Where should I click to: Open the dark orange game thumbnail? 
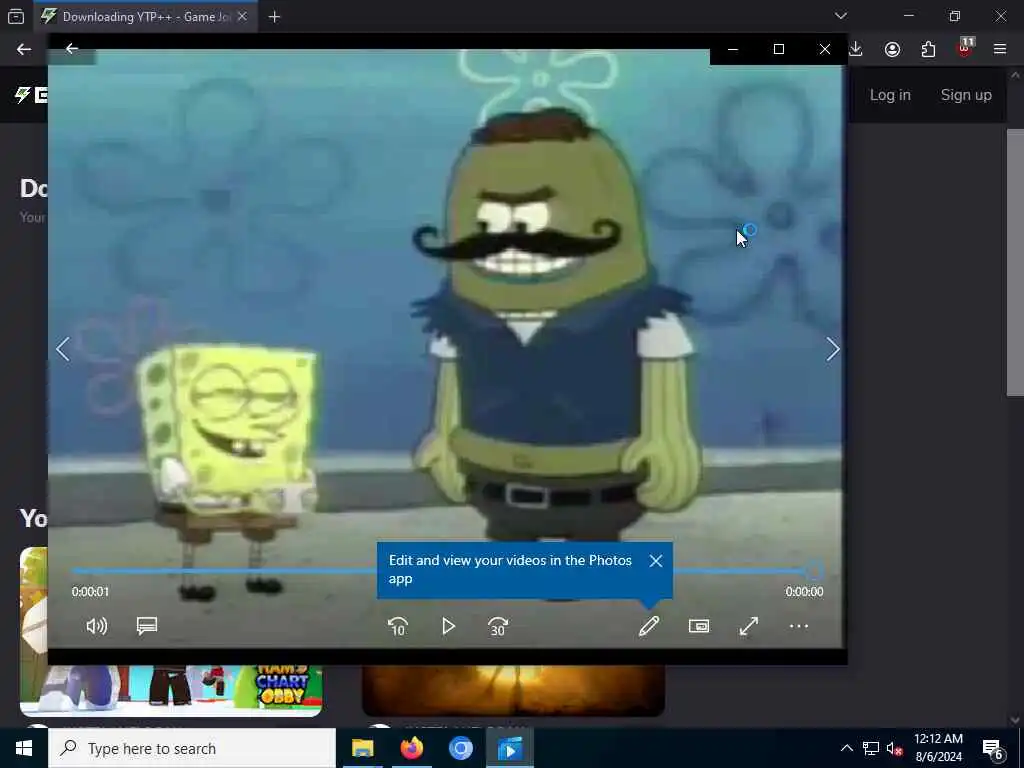pyautogui.click(x=513, y=690)
